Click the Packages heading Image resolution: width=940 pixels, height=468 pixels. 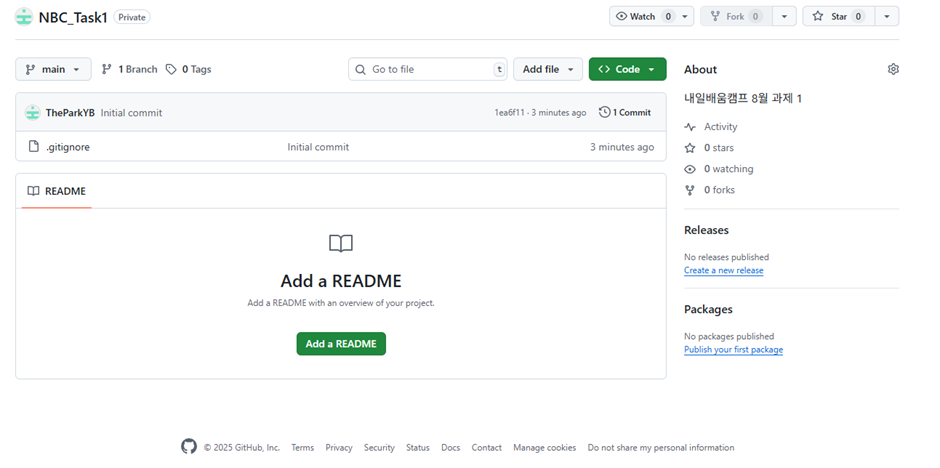click(x=708, y=309)
